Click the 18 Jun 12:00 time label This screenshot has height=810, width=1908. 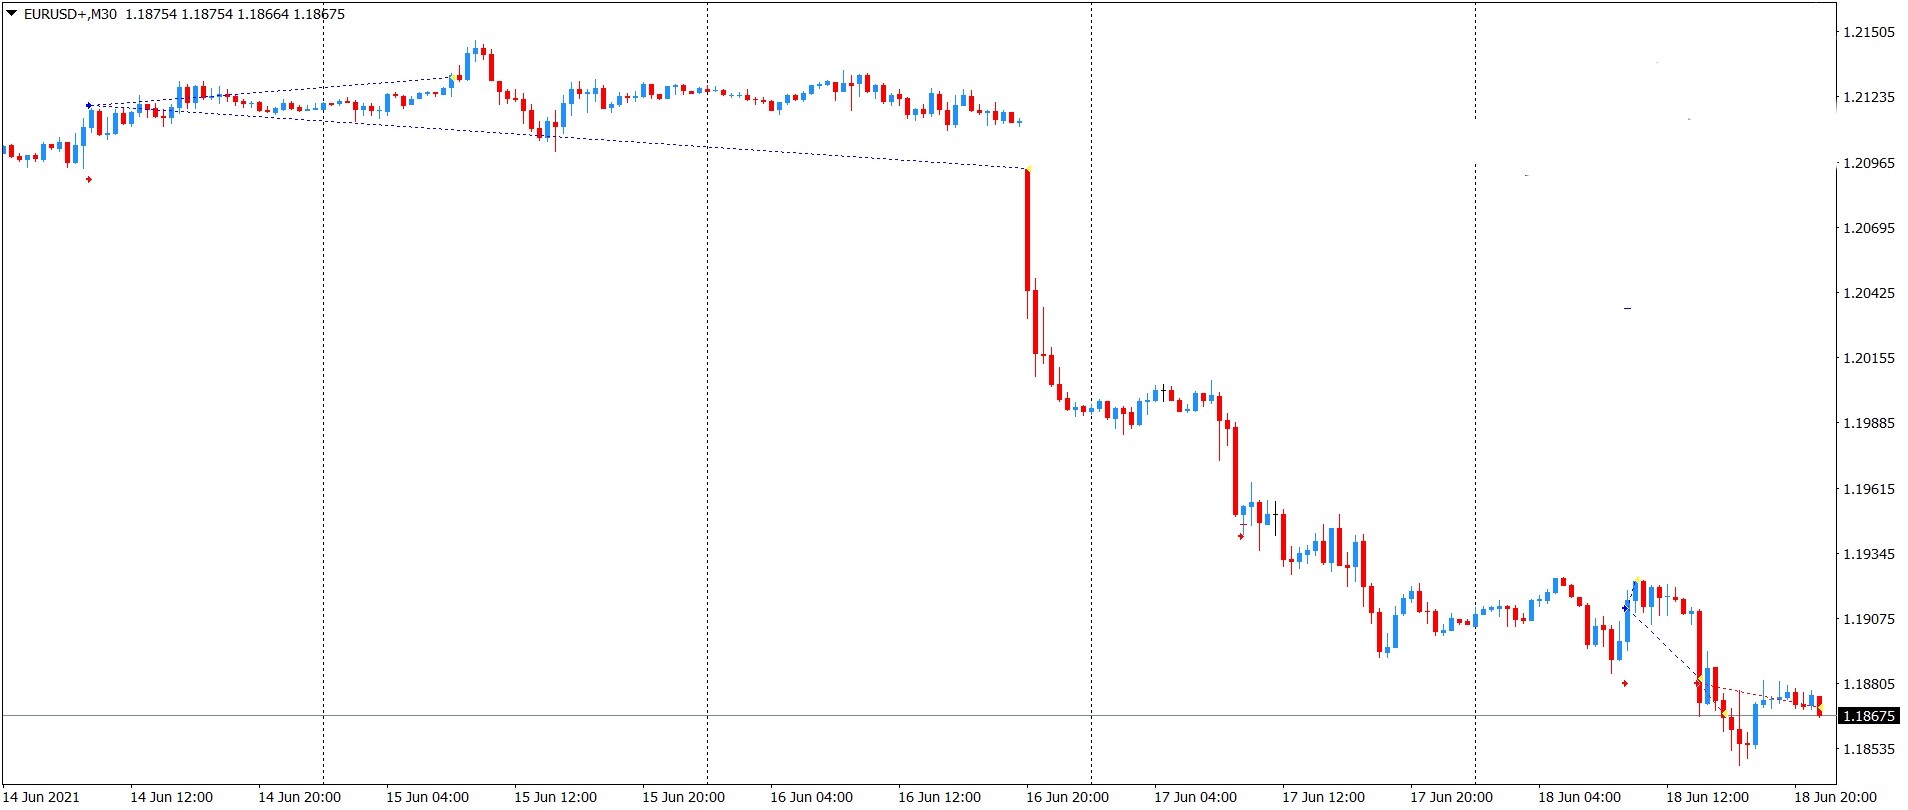click(1707, 797)
